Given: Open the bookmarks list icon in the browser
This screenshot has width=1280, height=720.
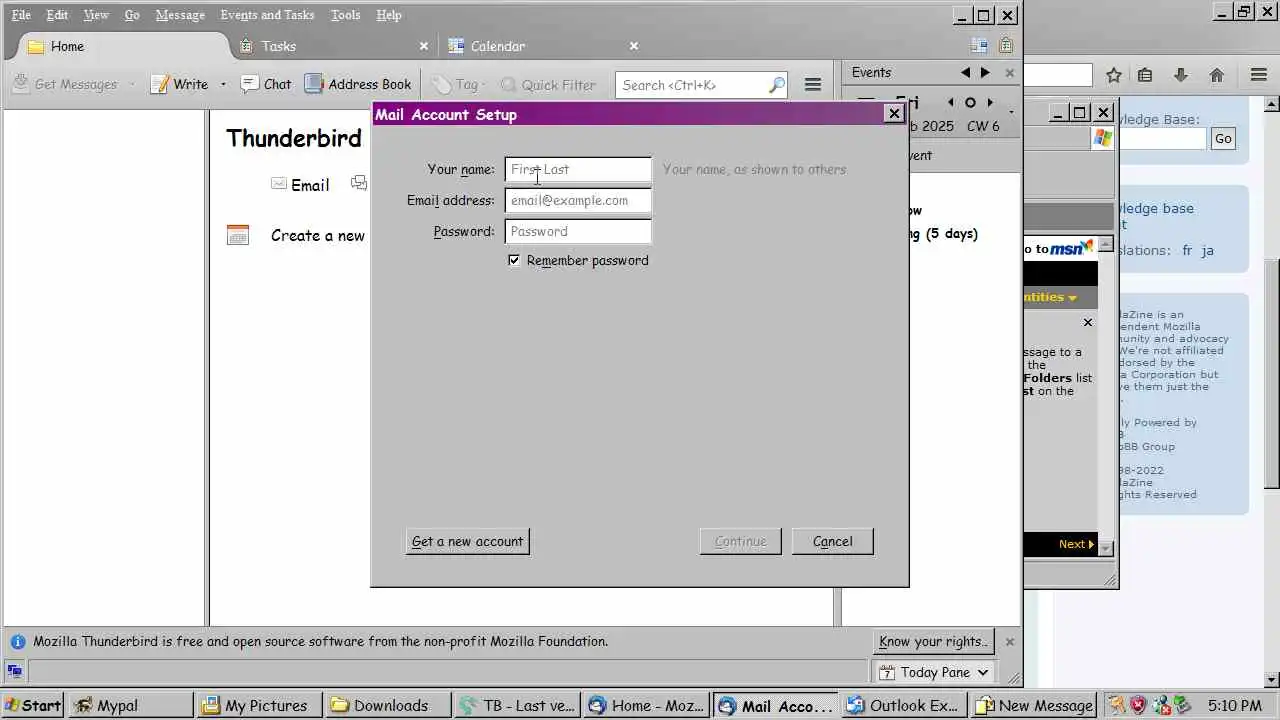Looking at the screenshot, I should 1146,75.
